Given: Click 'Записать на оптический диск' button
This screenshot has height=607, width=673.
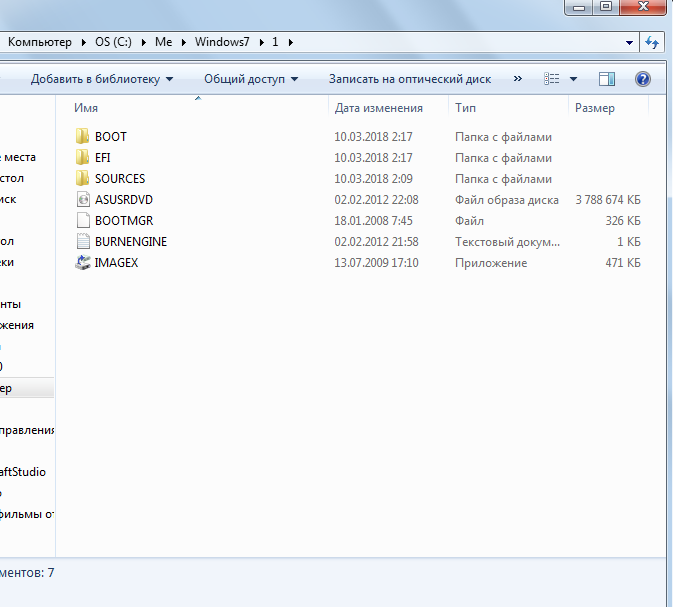Looking at the screenshot, I should (410, 79).
